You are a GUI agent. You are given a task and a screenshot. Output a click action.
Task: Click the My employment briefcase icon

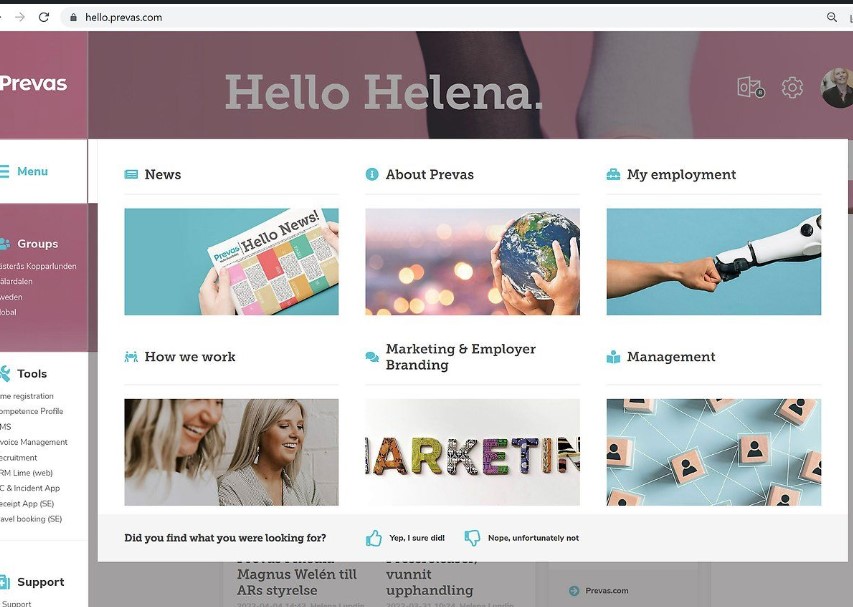pyautogui.click(x=613, y=174)
